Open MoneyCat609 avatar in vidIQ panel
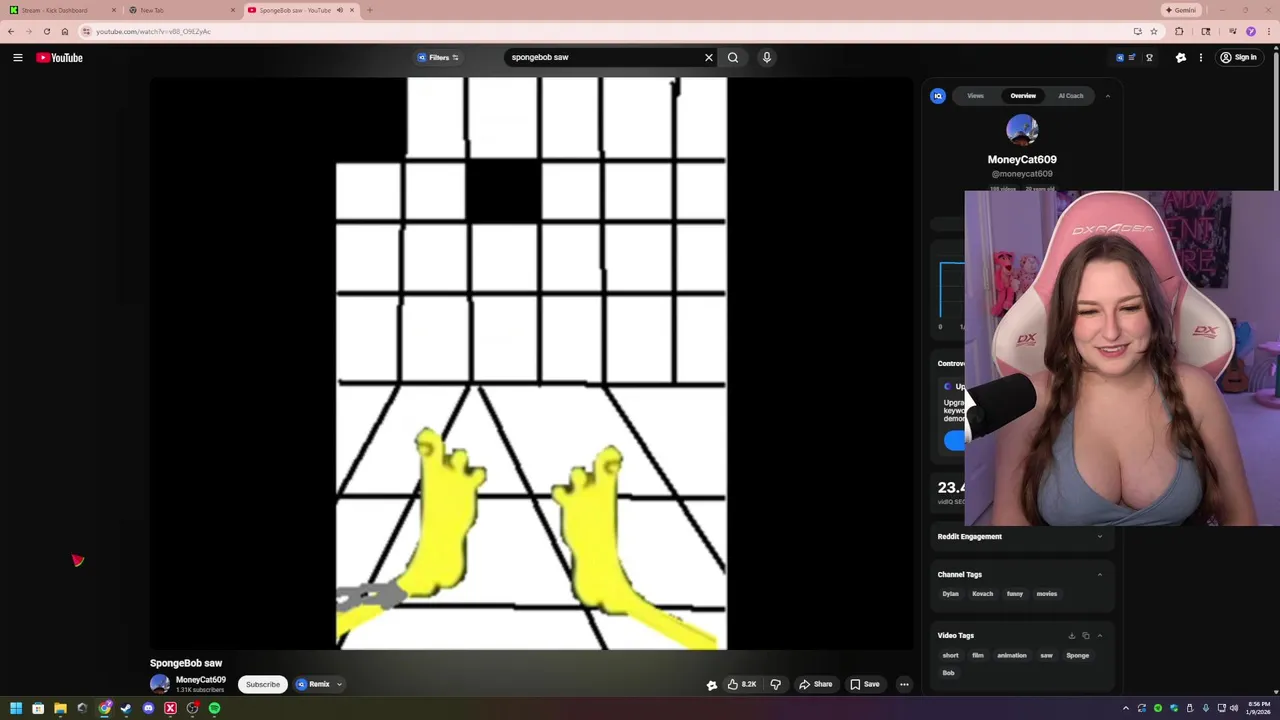Screen dimensions: 1280x720 pyautogui.click(x=1022, y=131)
